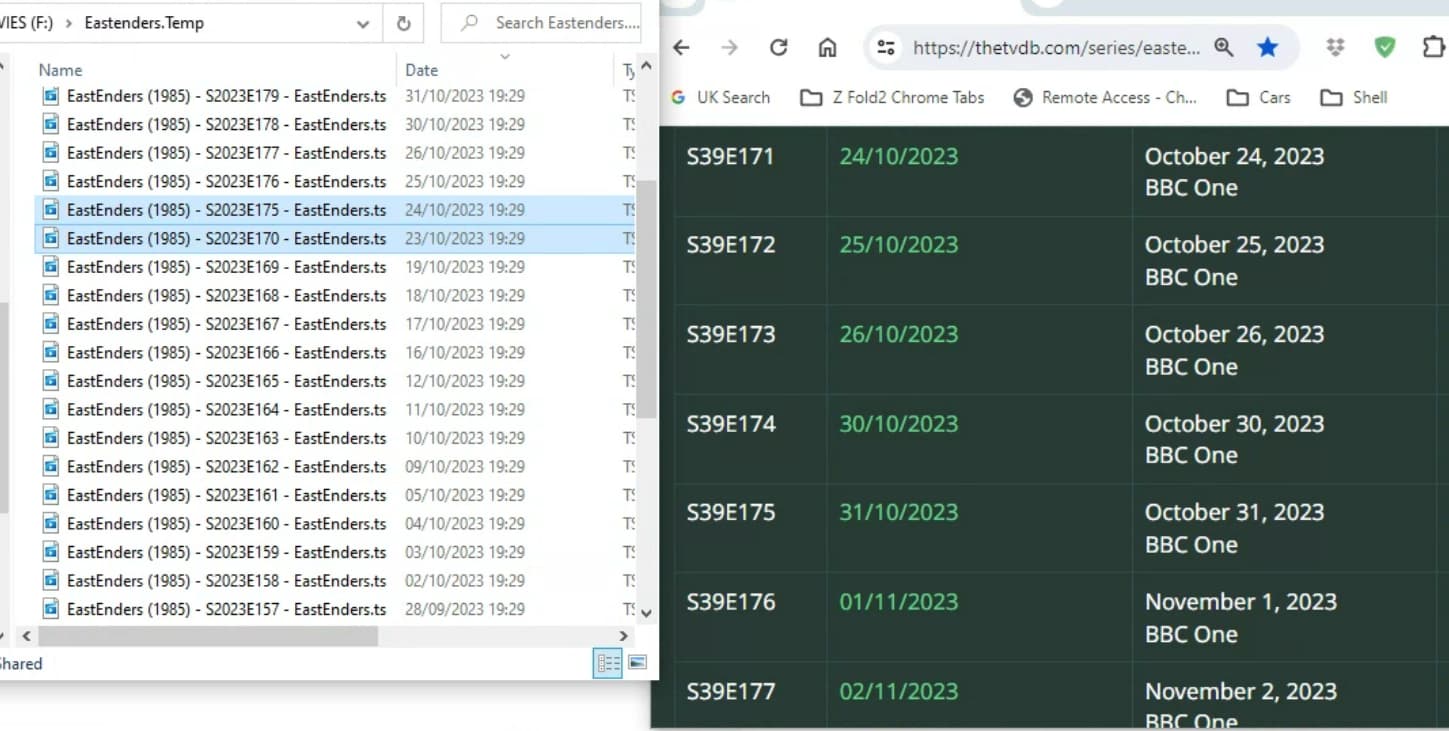This screenshot has height=731, width=1449.
Task: Go forward in the Chrome browser
Action: [730, 47]
